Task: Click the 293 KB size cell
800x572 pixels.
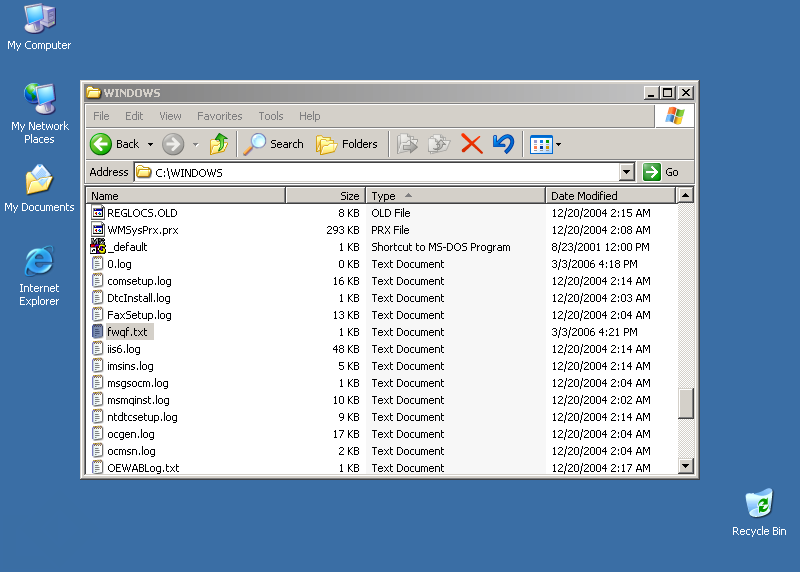Action: (x=342, y=230)
